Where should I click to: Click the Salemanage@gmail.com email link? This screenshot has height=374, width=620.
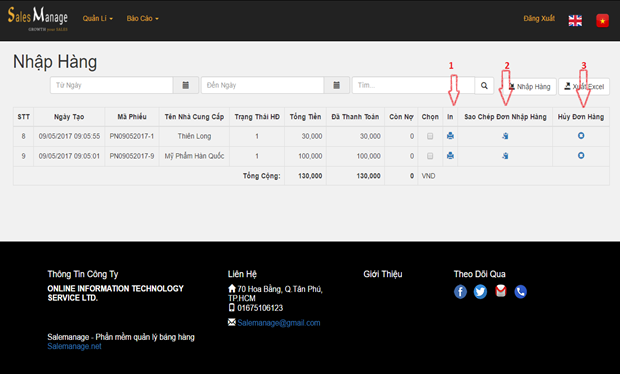pyautogui.click(x=279, y=323)
